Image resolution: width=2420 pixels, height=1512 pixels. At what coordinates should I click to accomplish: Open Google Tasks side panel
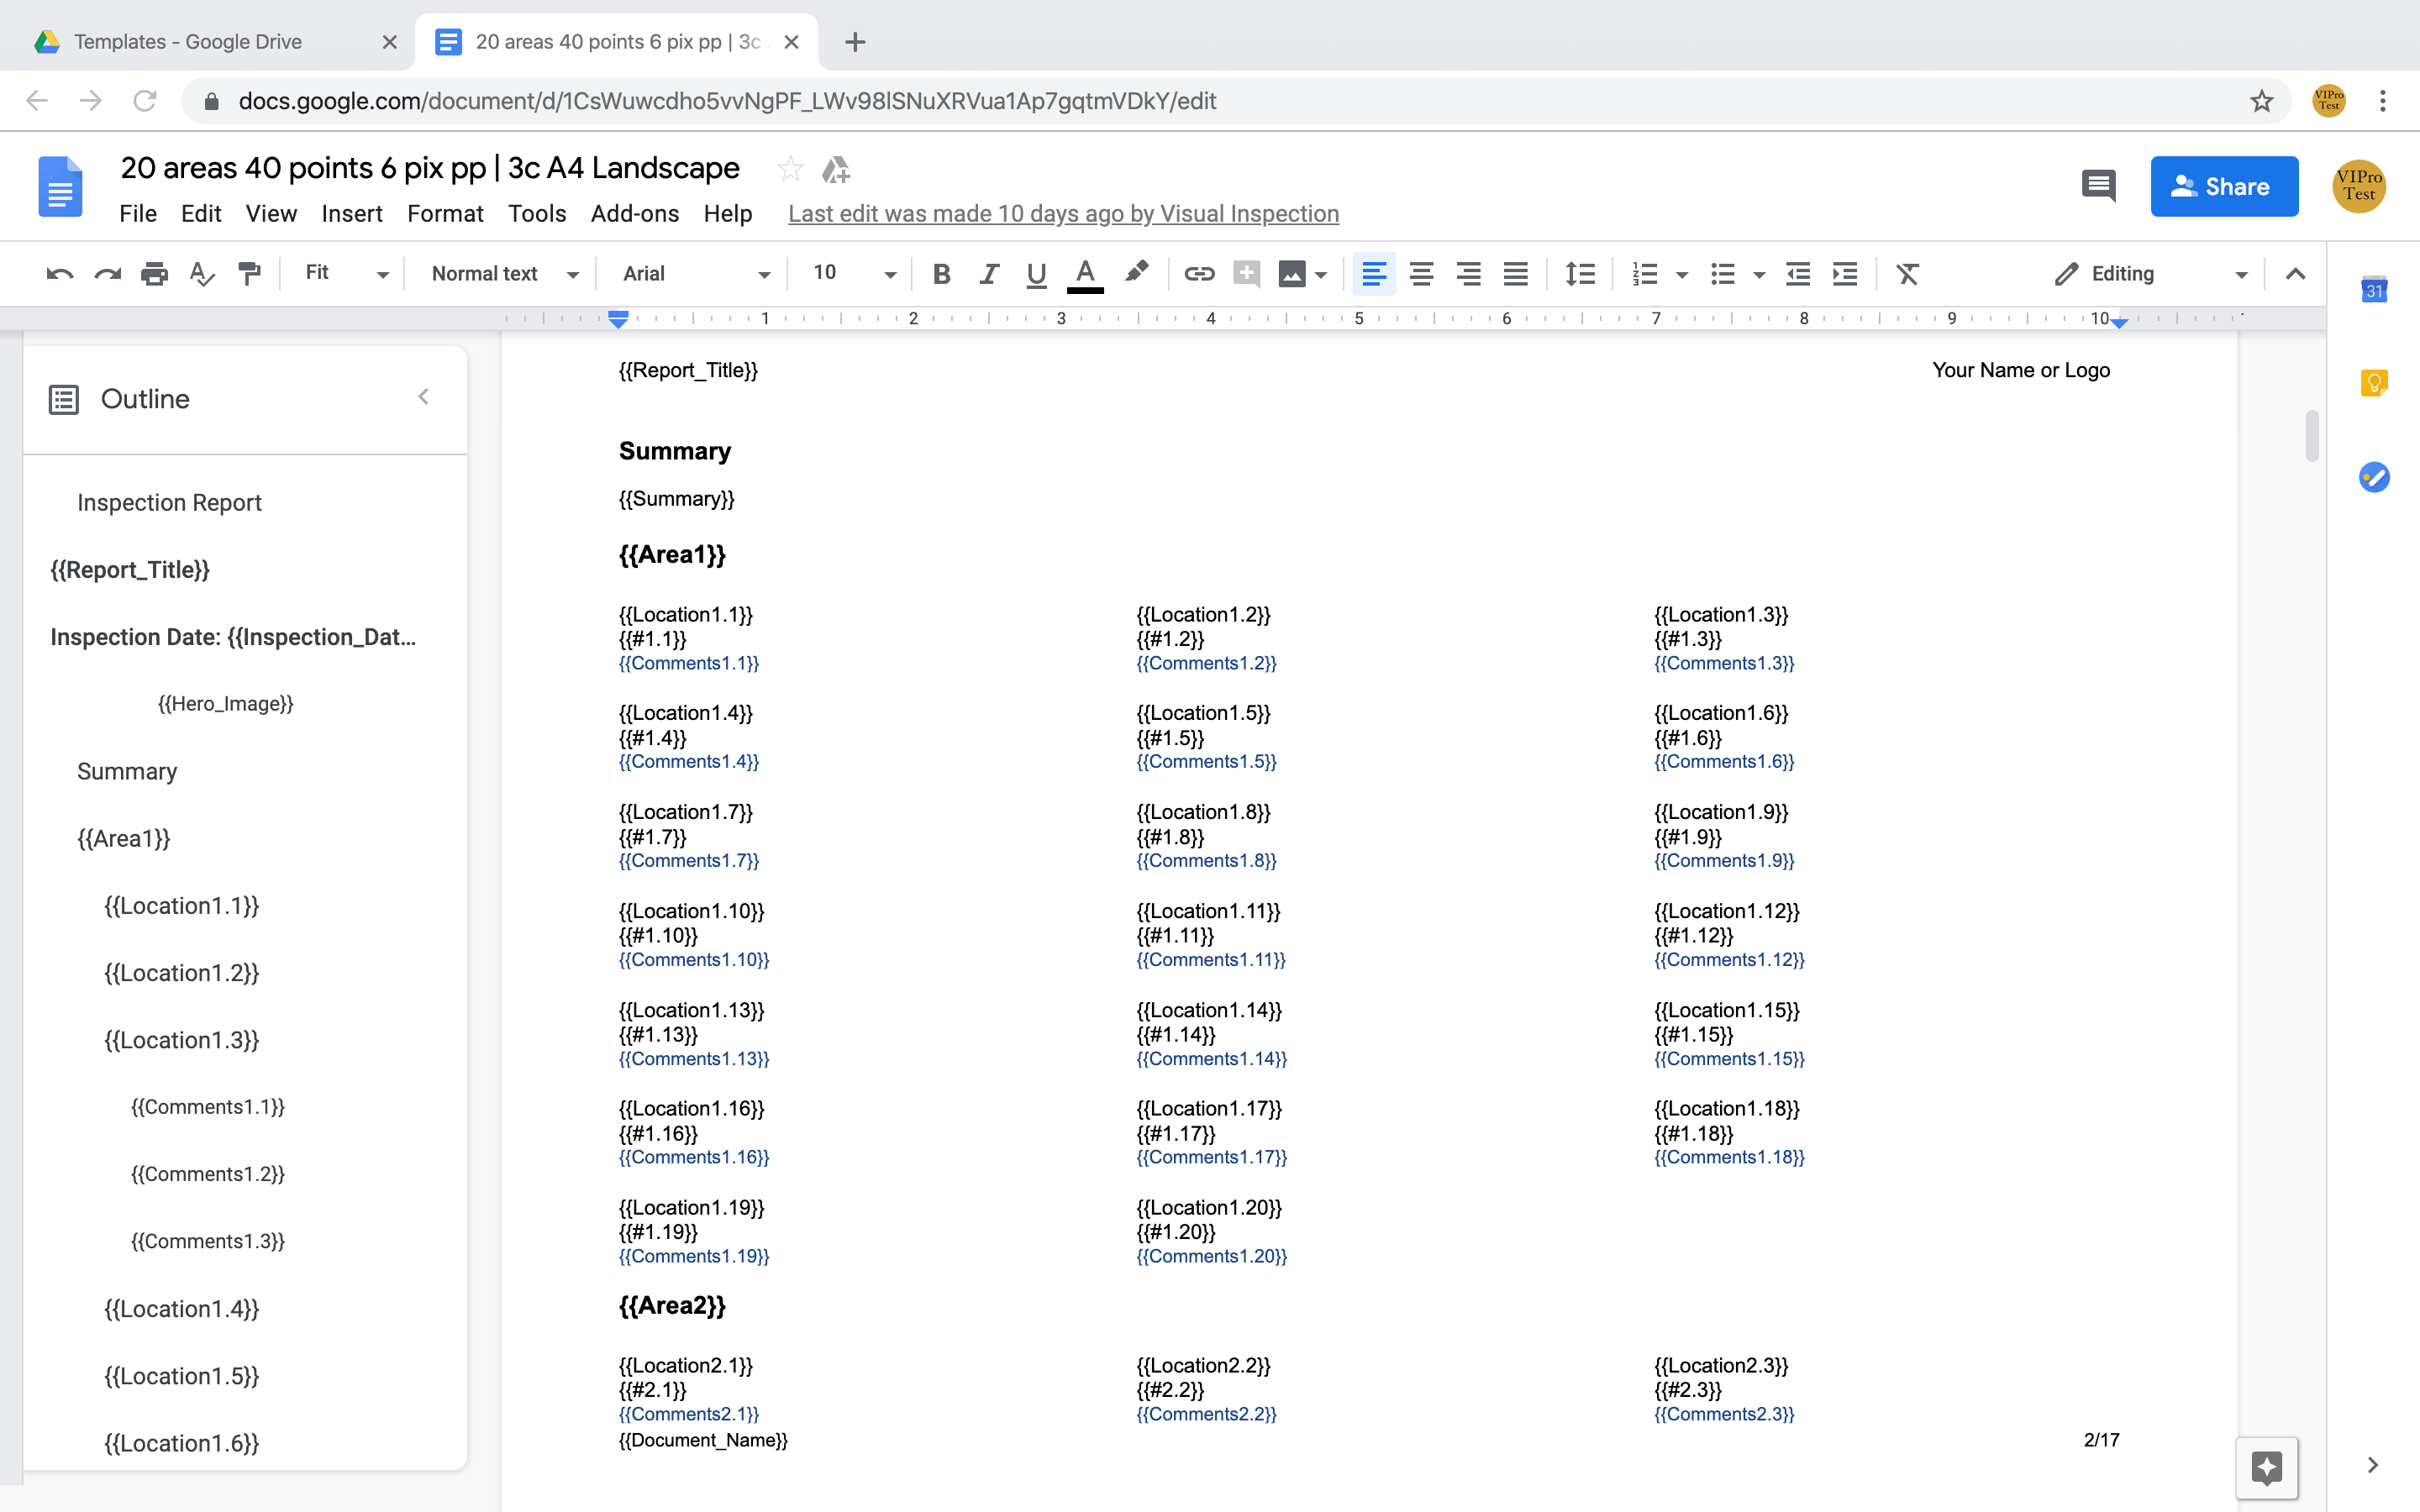(x=2374, y=477)
